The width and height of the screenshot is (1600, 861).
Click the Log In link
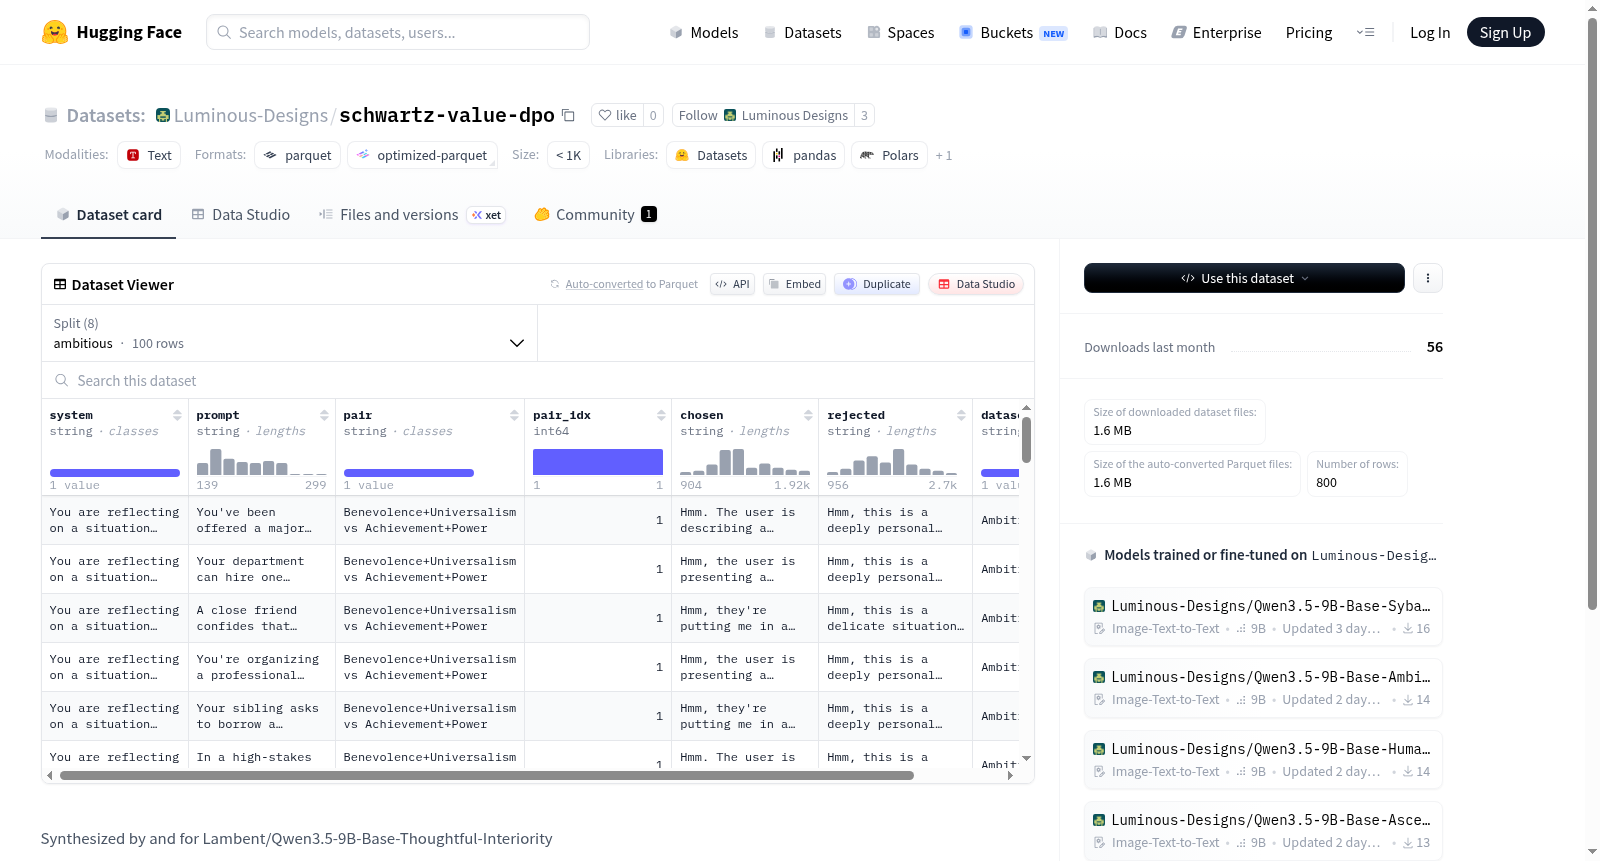[1430, 32]
